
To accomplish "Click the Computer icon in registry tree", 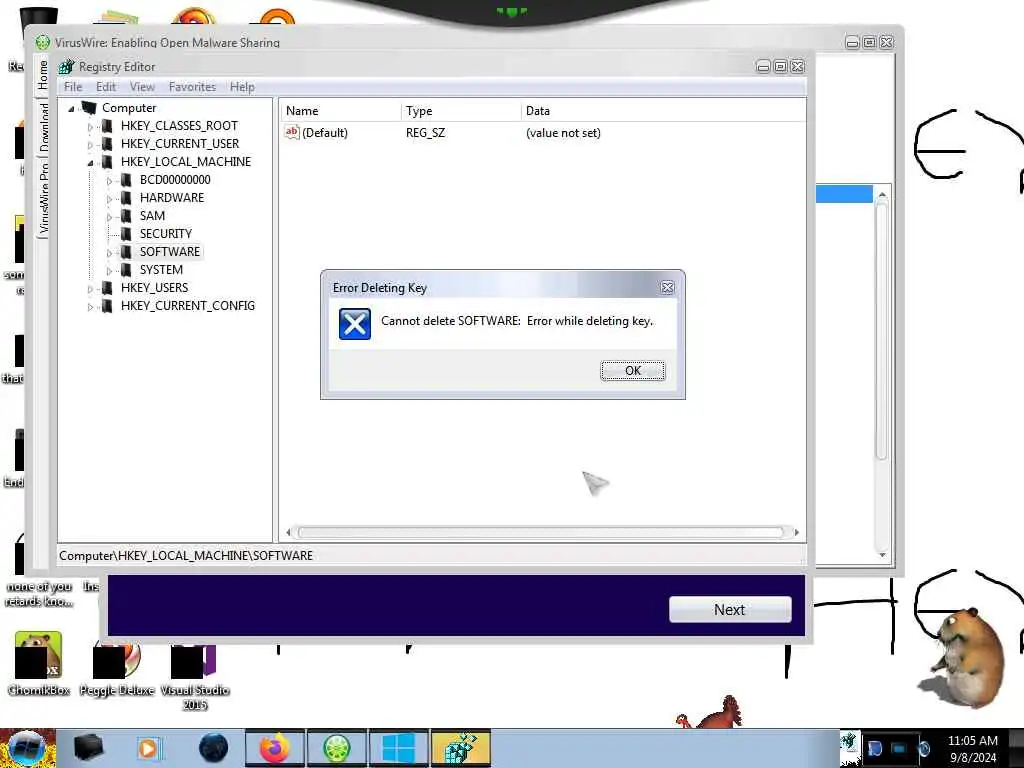I will click(89, 108).
